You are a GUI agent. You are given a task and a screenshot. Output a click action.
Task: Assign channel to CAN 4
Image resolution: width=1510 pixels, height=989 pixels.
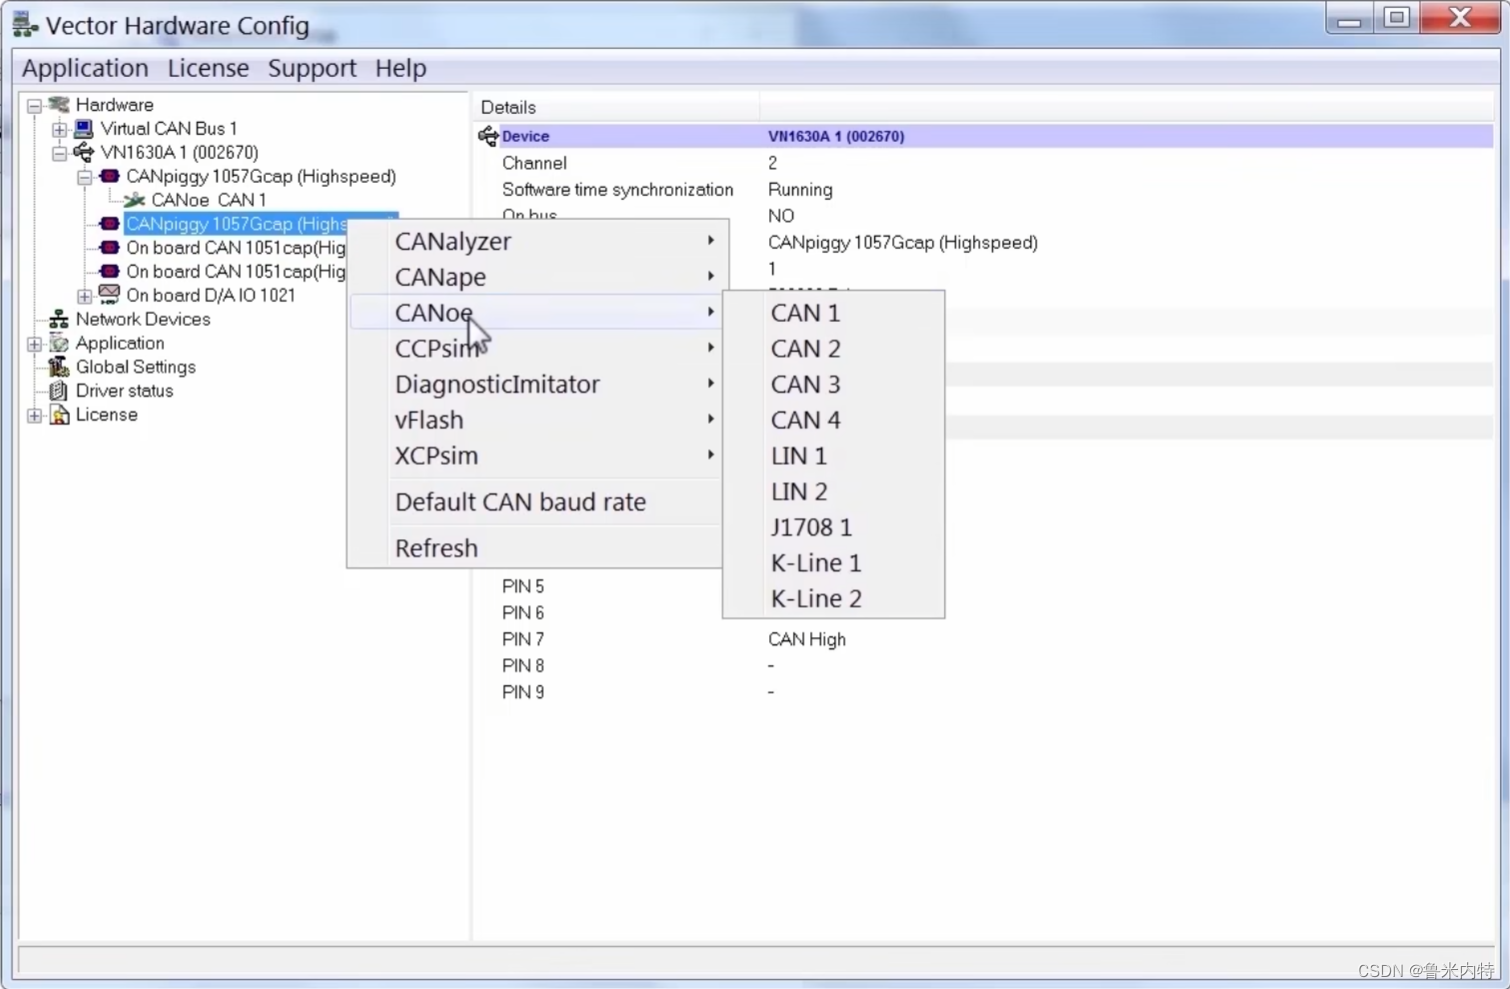tap(833, 420)
